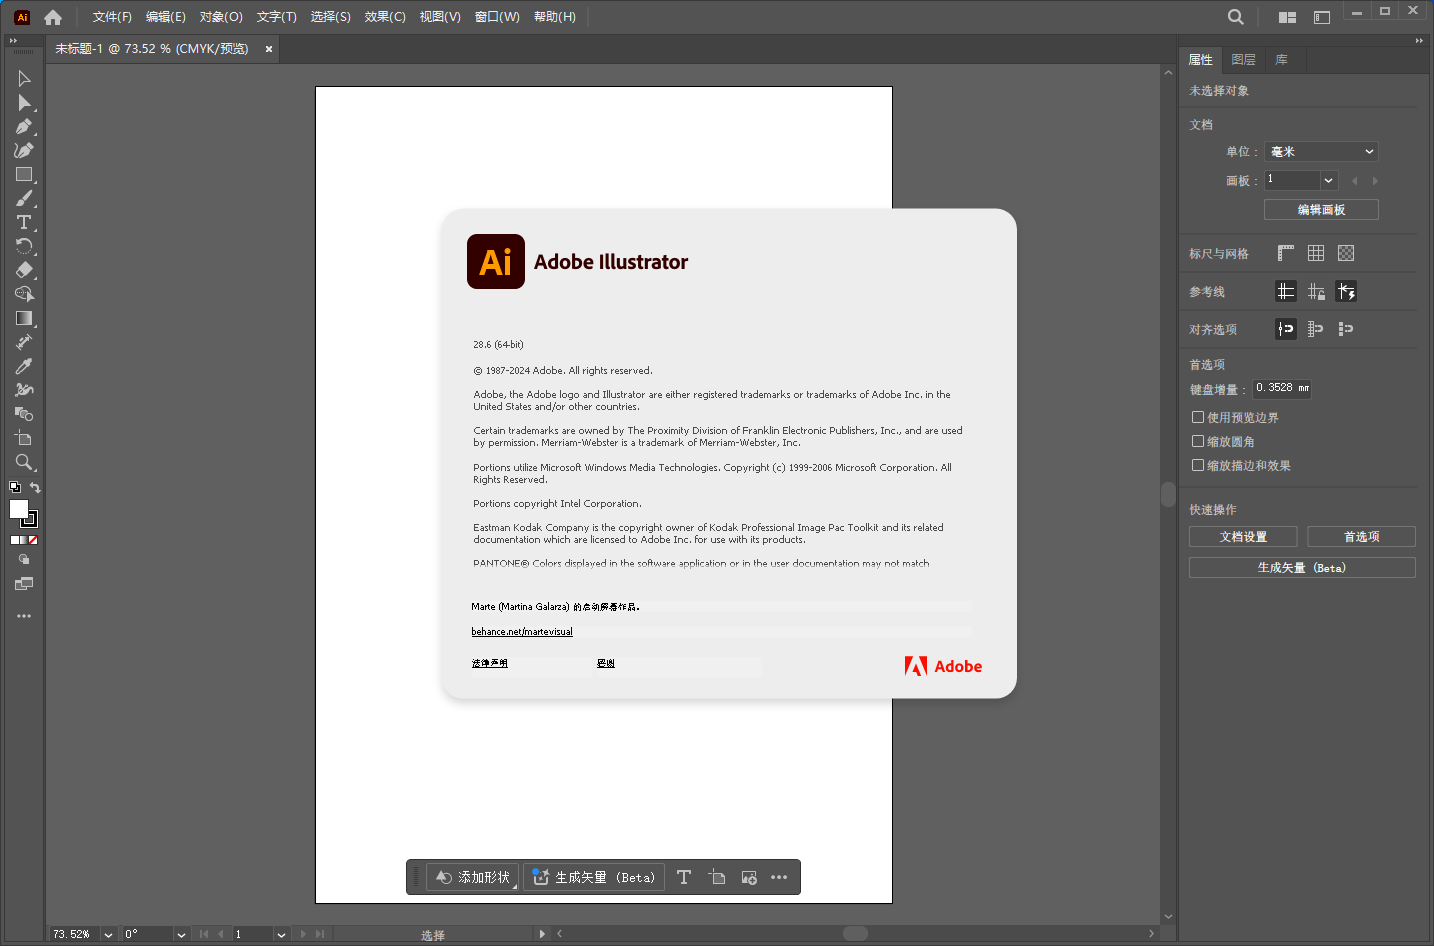
Task: Click the 键盘增量 value field
Action: [x=1282, y=388]
